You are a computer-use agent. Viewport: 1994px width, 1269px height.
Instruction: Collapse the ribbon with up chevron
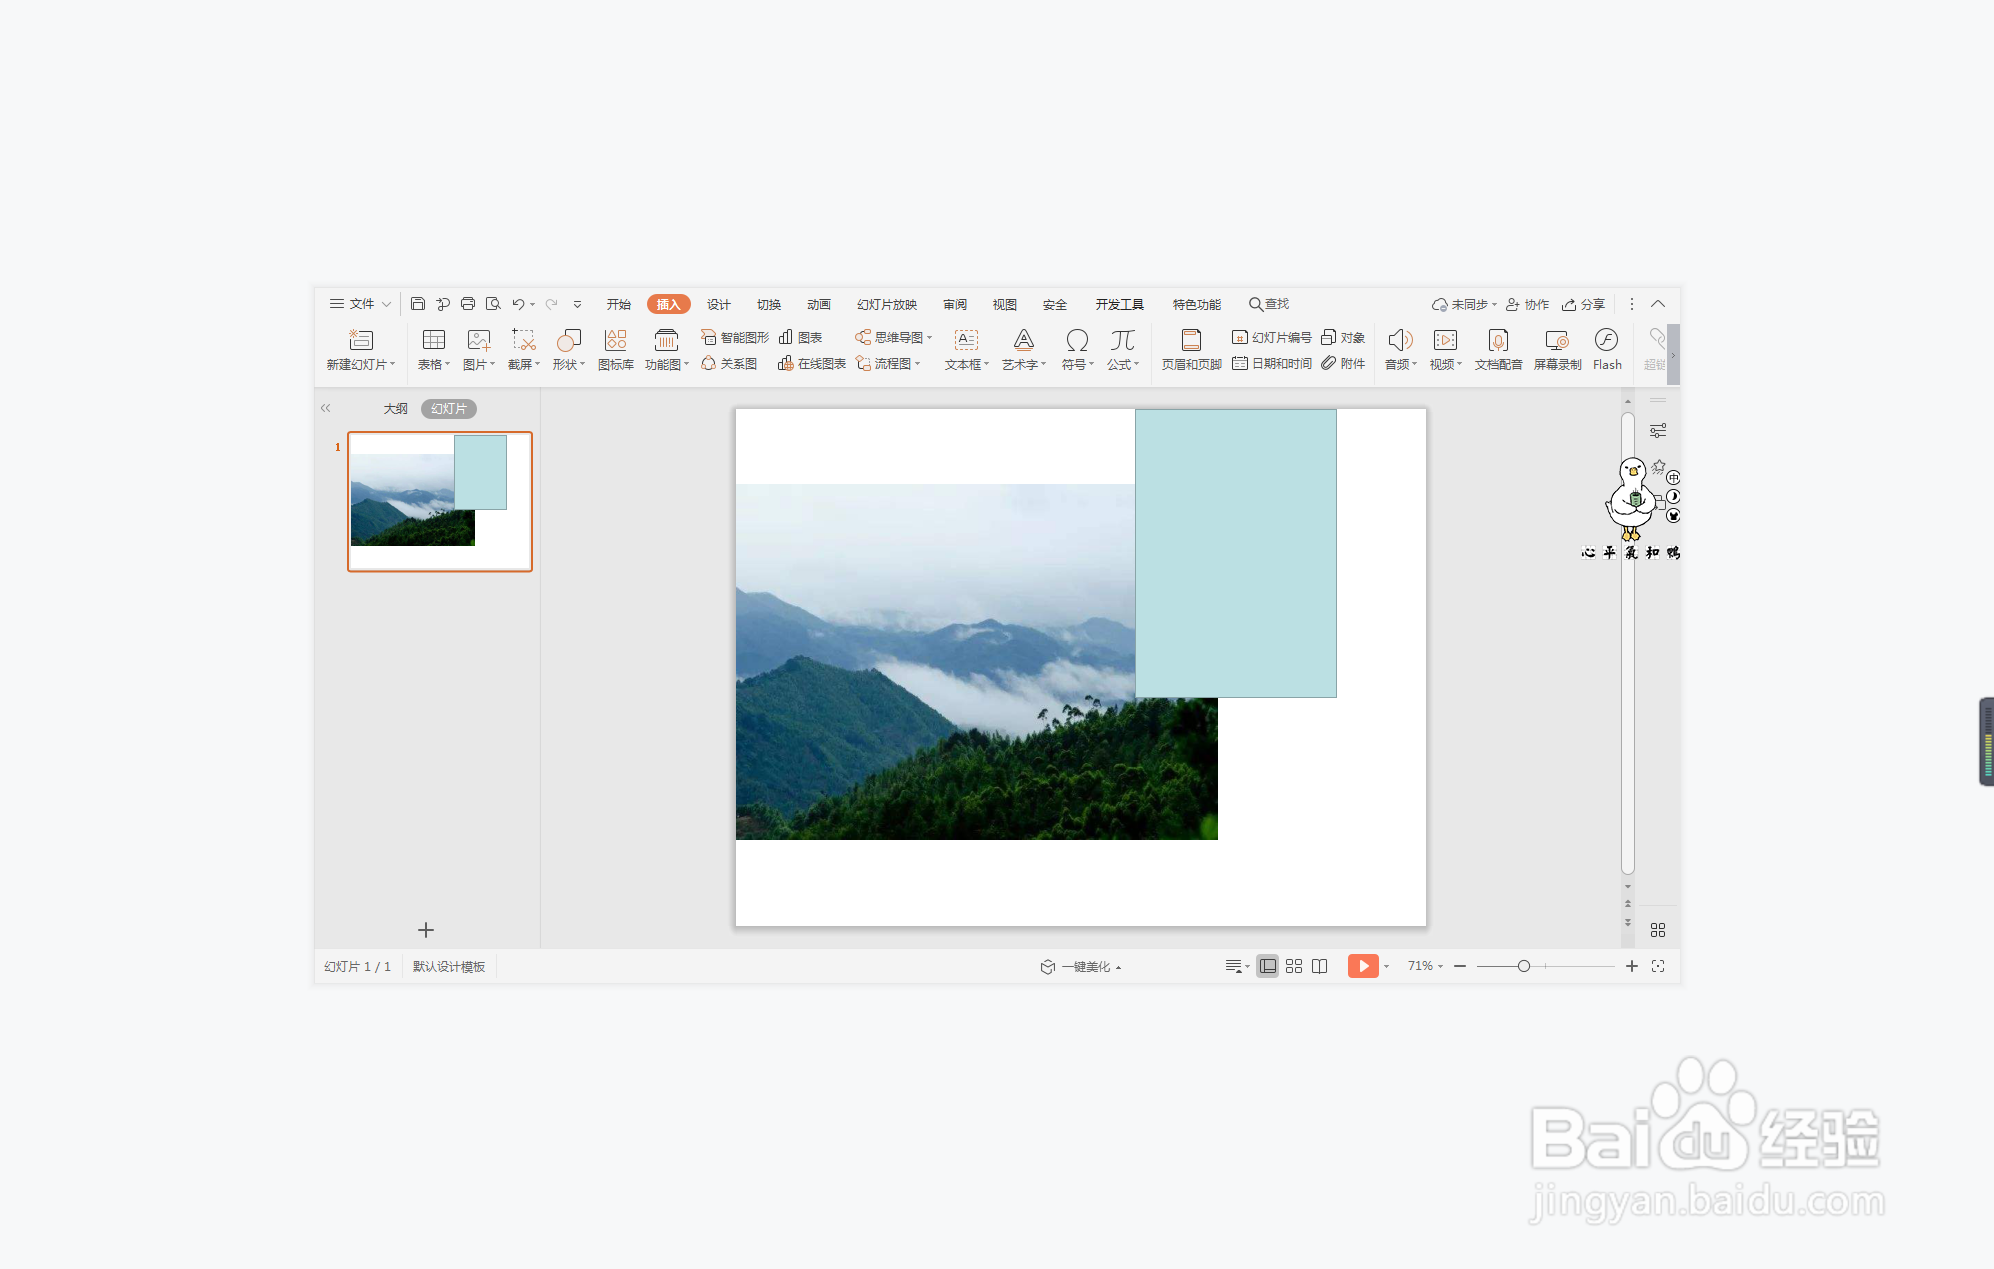pyautogui.click(x=1658, y=304)
